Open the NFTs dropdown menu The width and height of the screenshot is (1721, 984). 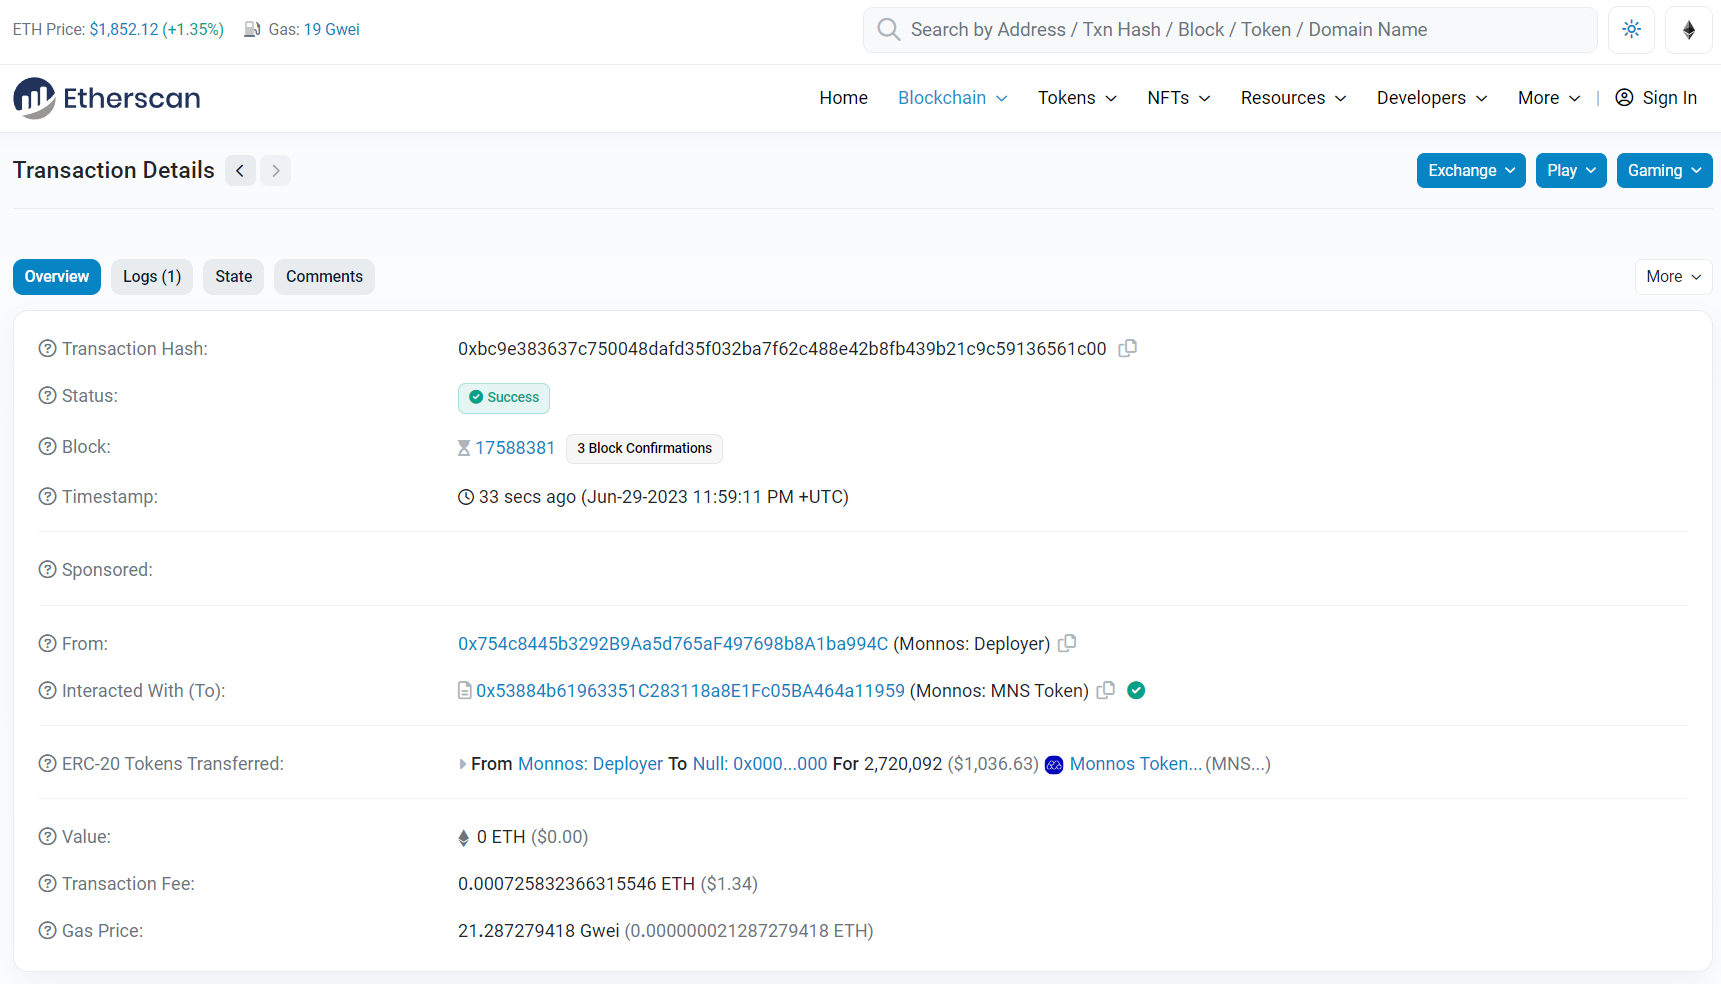1178,97
